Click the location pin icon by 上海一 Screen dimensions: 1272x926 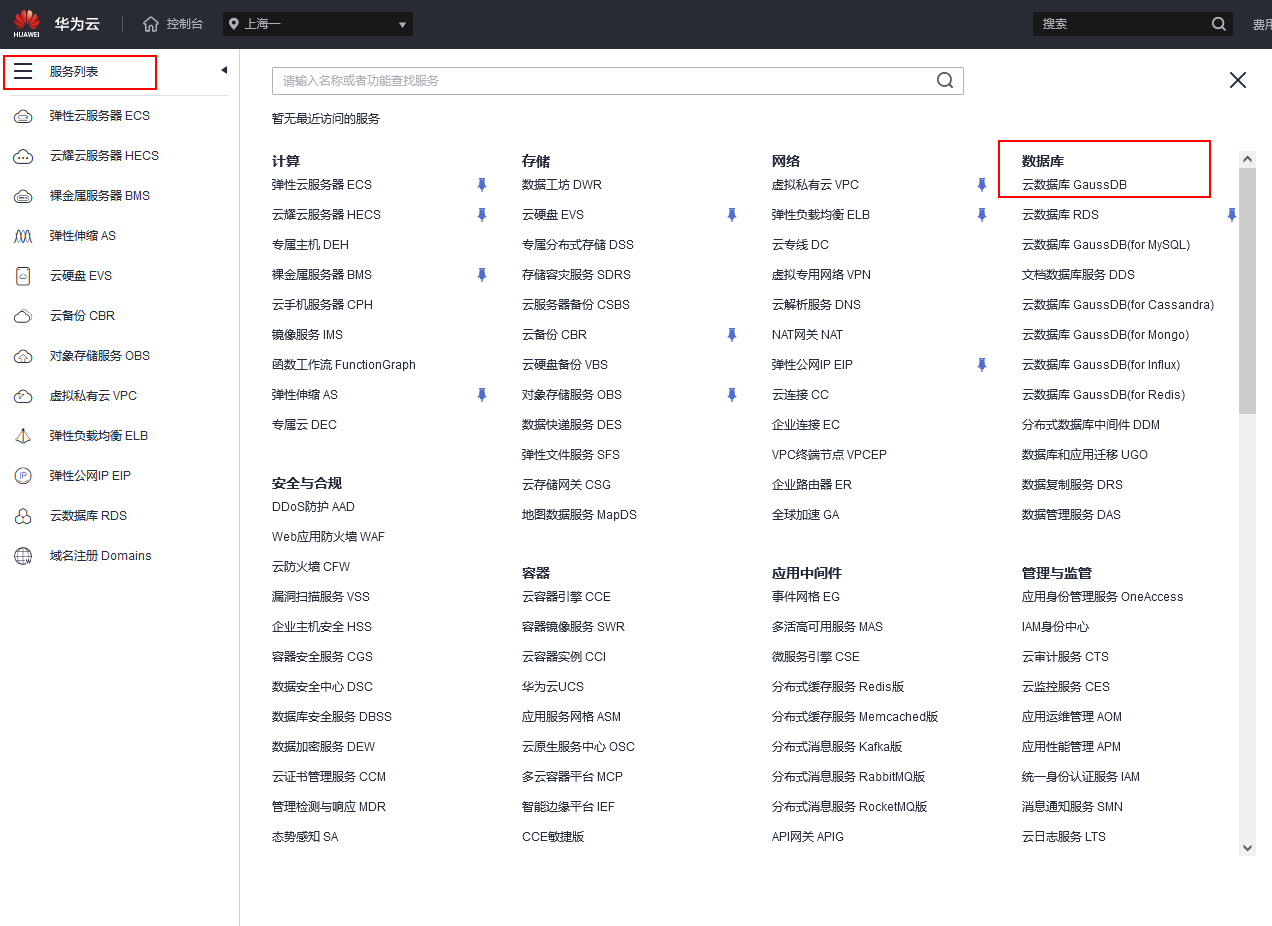234,24
